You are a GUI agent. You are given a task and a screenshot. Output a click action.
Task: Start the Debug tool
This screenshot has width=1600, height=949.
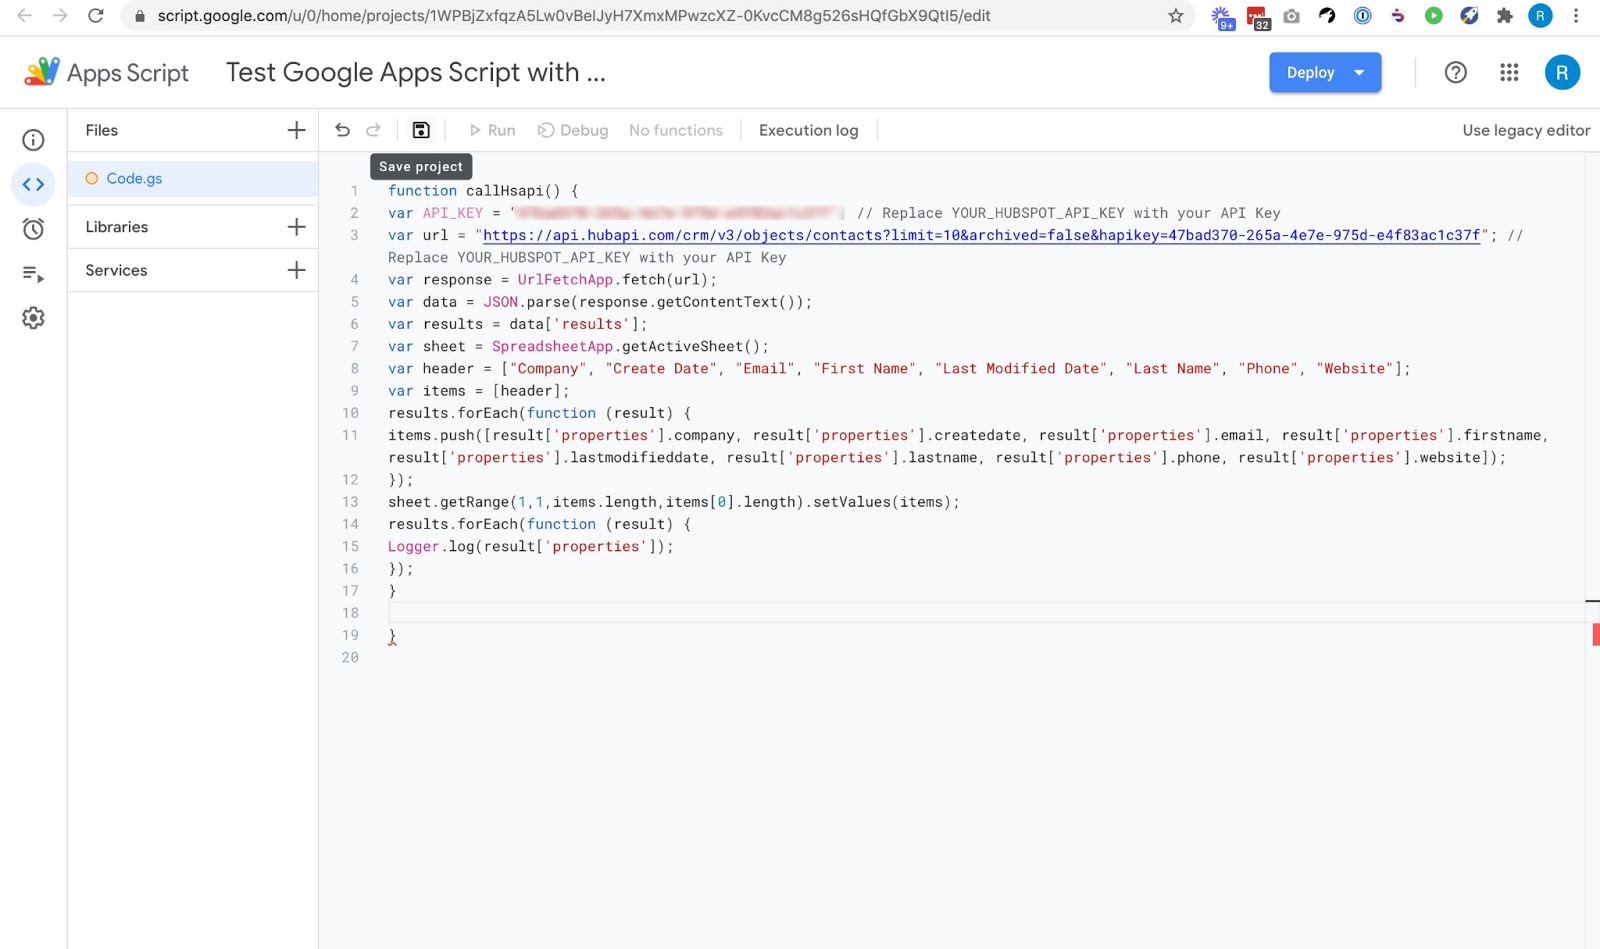click(x=573, y=130)
